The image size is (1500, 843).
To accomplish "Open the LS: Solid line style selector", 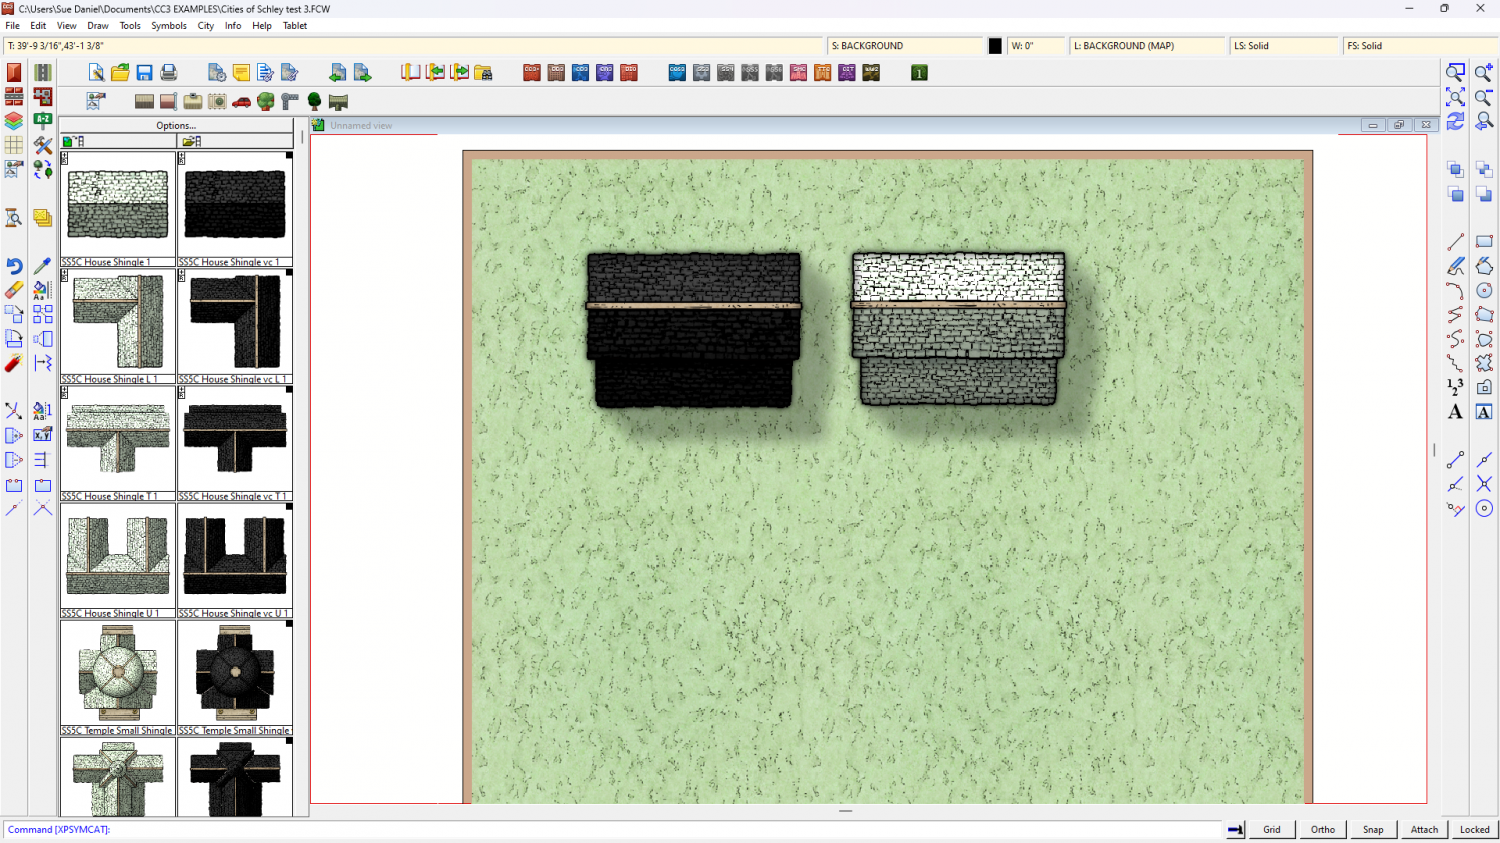I will [1284, 46].
